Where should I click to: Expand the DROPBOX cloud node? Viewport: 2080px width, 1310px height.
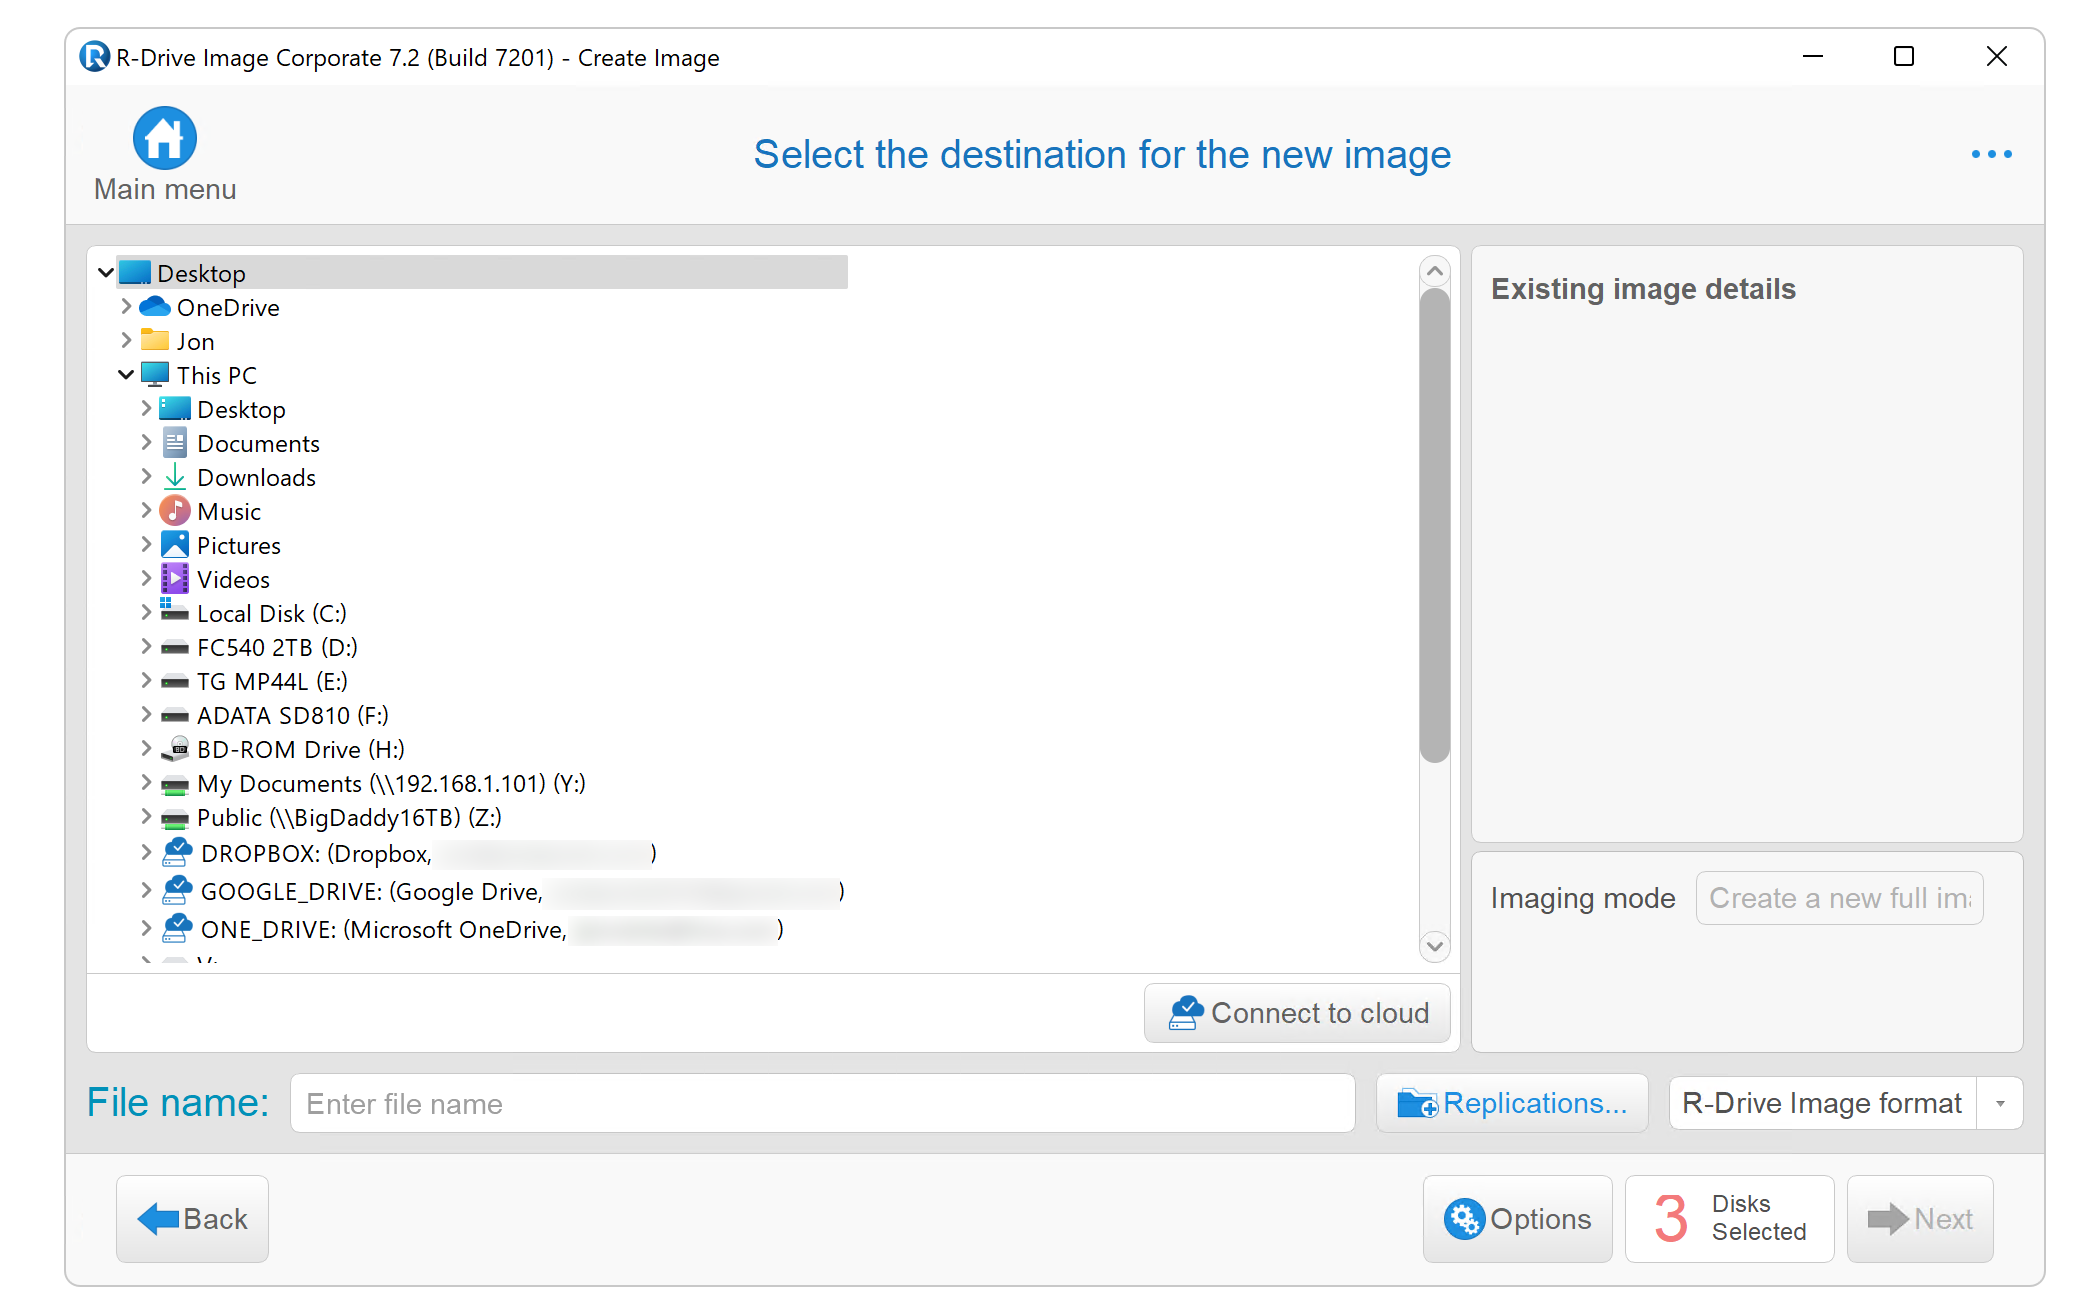tap(146, 852)
